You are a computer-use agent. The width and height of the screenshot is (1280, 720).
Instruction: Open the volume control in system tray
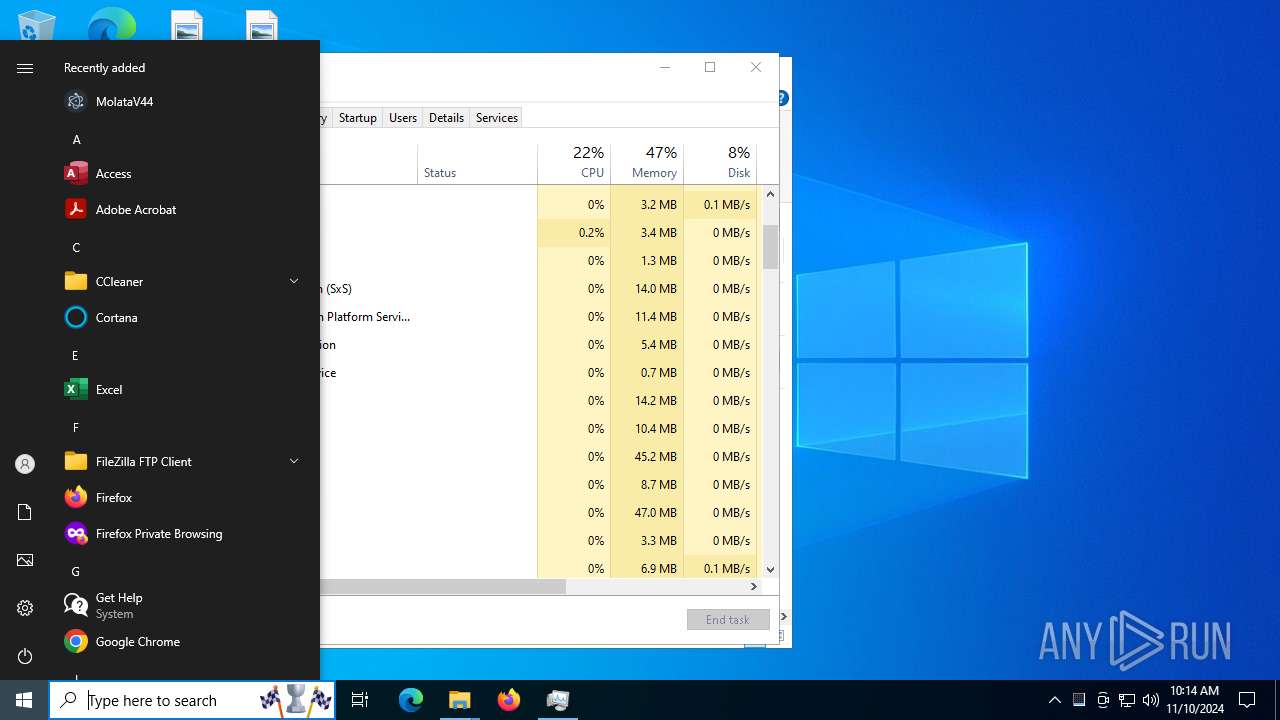pos(1150,700)
